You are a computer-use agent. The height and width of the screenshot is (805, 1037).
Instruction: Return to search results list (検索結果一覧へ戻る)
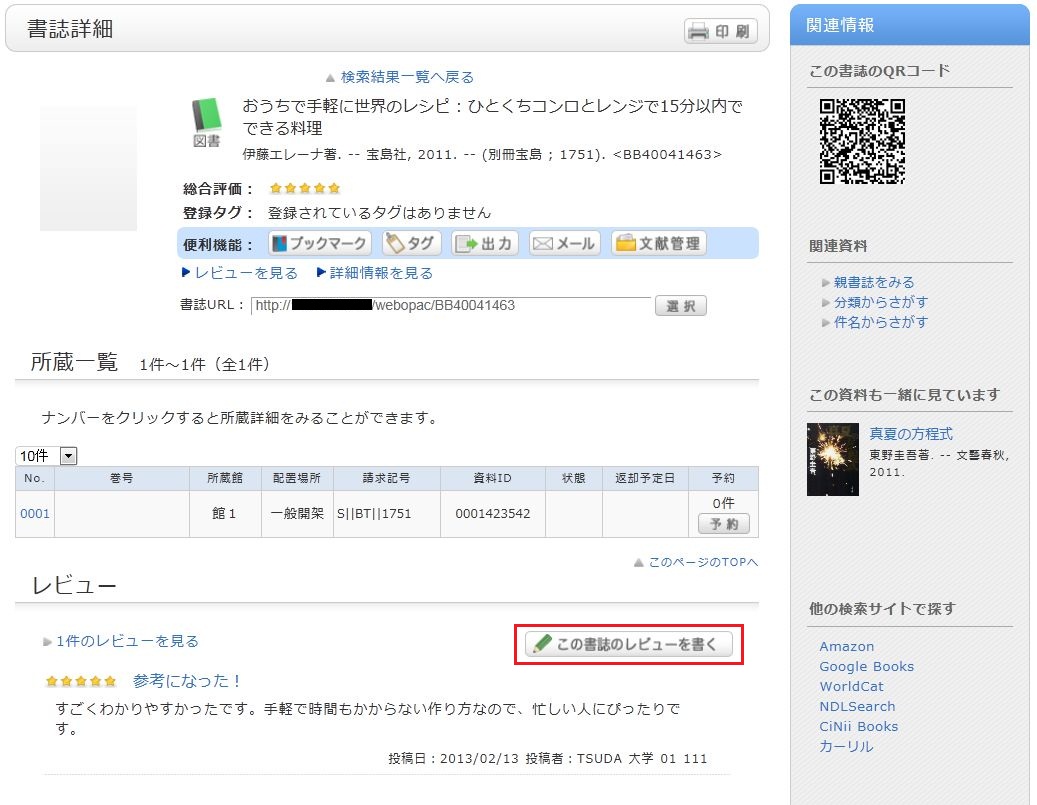click(x=400, y=77)
